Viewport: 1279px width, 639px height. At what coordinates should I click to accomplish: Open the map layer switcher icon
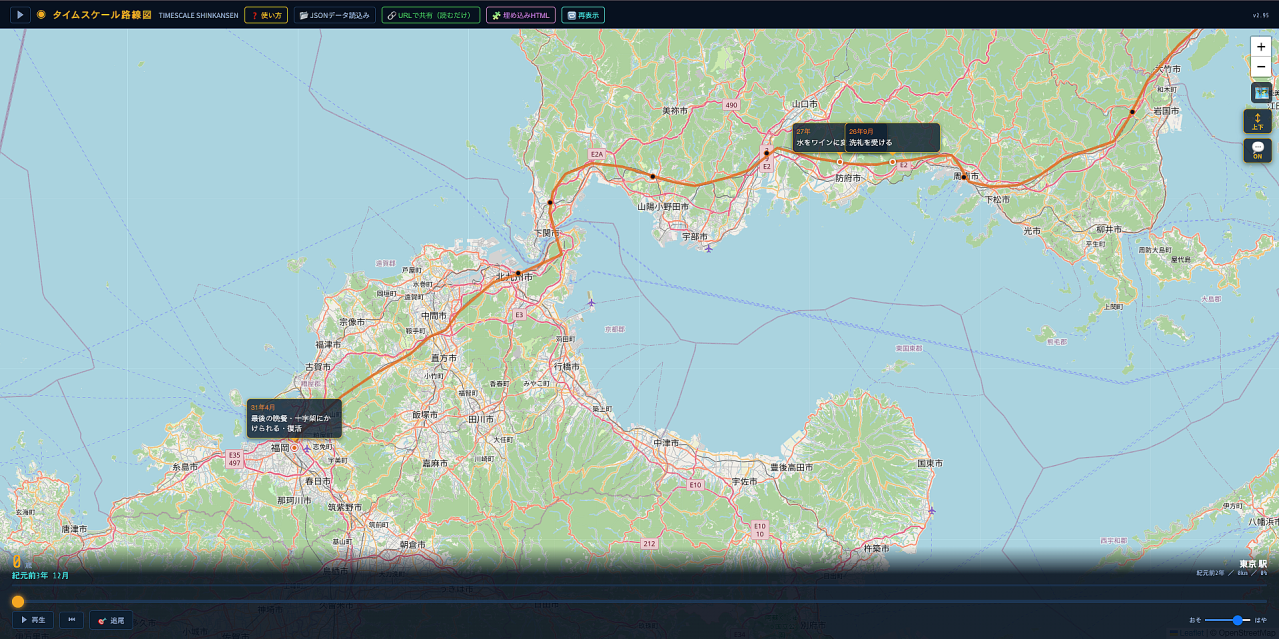pos(1261,92)
